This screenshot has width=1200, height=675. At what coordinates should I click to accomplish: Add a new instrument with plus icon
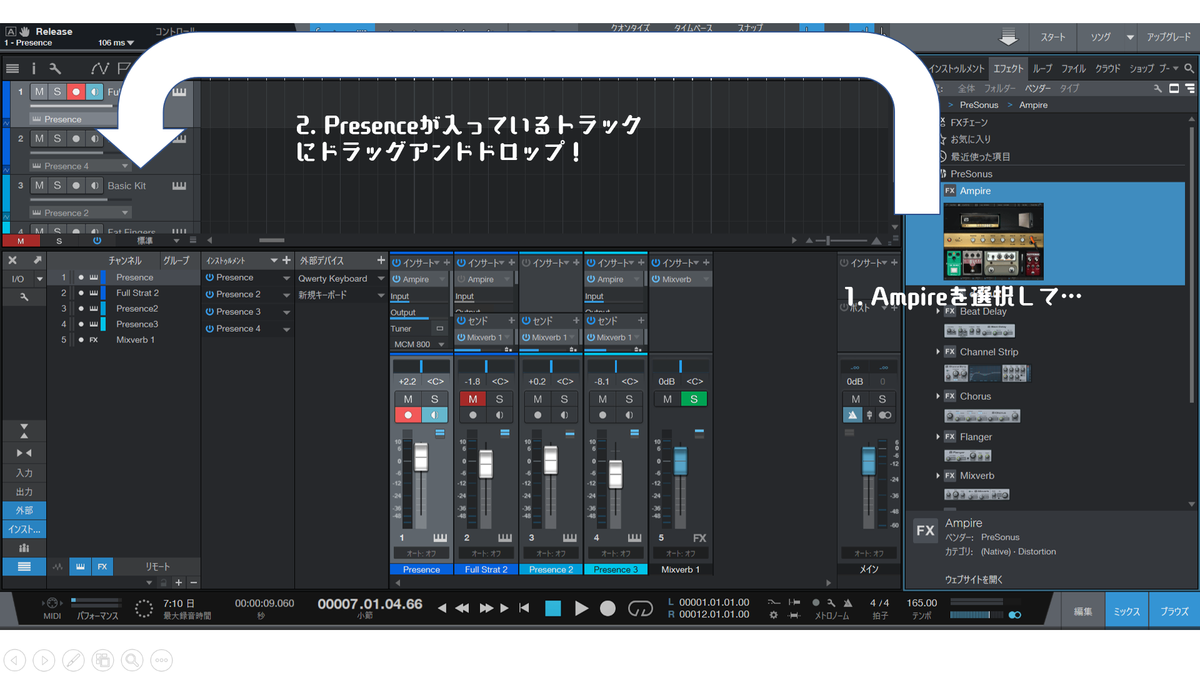coord(287,260)
